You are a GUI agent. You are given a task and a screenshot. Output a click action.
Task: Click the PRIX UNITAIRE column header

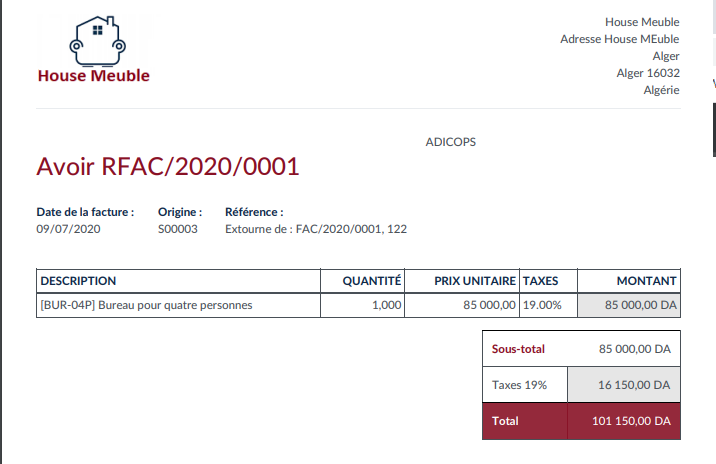point(475,281)
